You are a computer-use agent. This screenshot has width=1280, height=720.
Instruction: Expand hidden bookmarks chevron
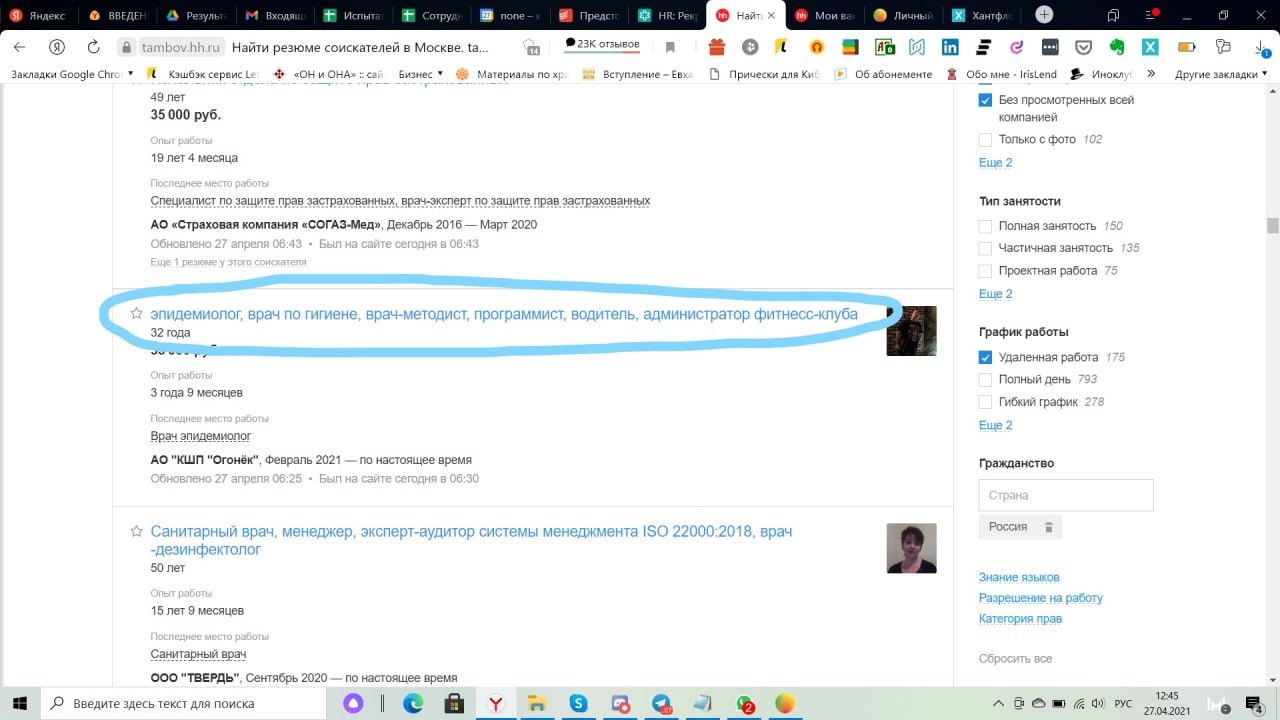1150,74
